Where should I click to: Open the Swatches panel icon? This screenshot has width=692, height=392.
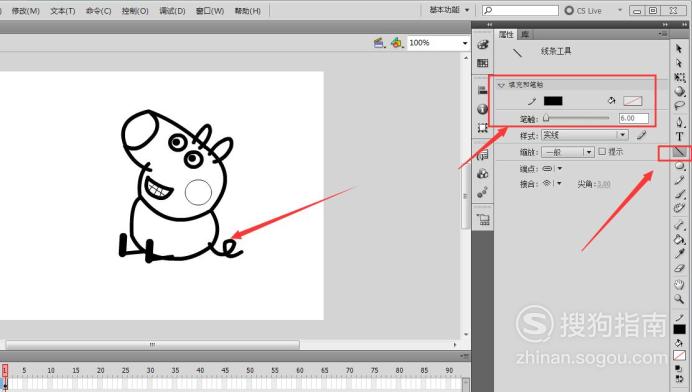coord(483,63)
